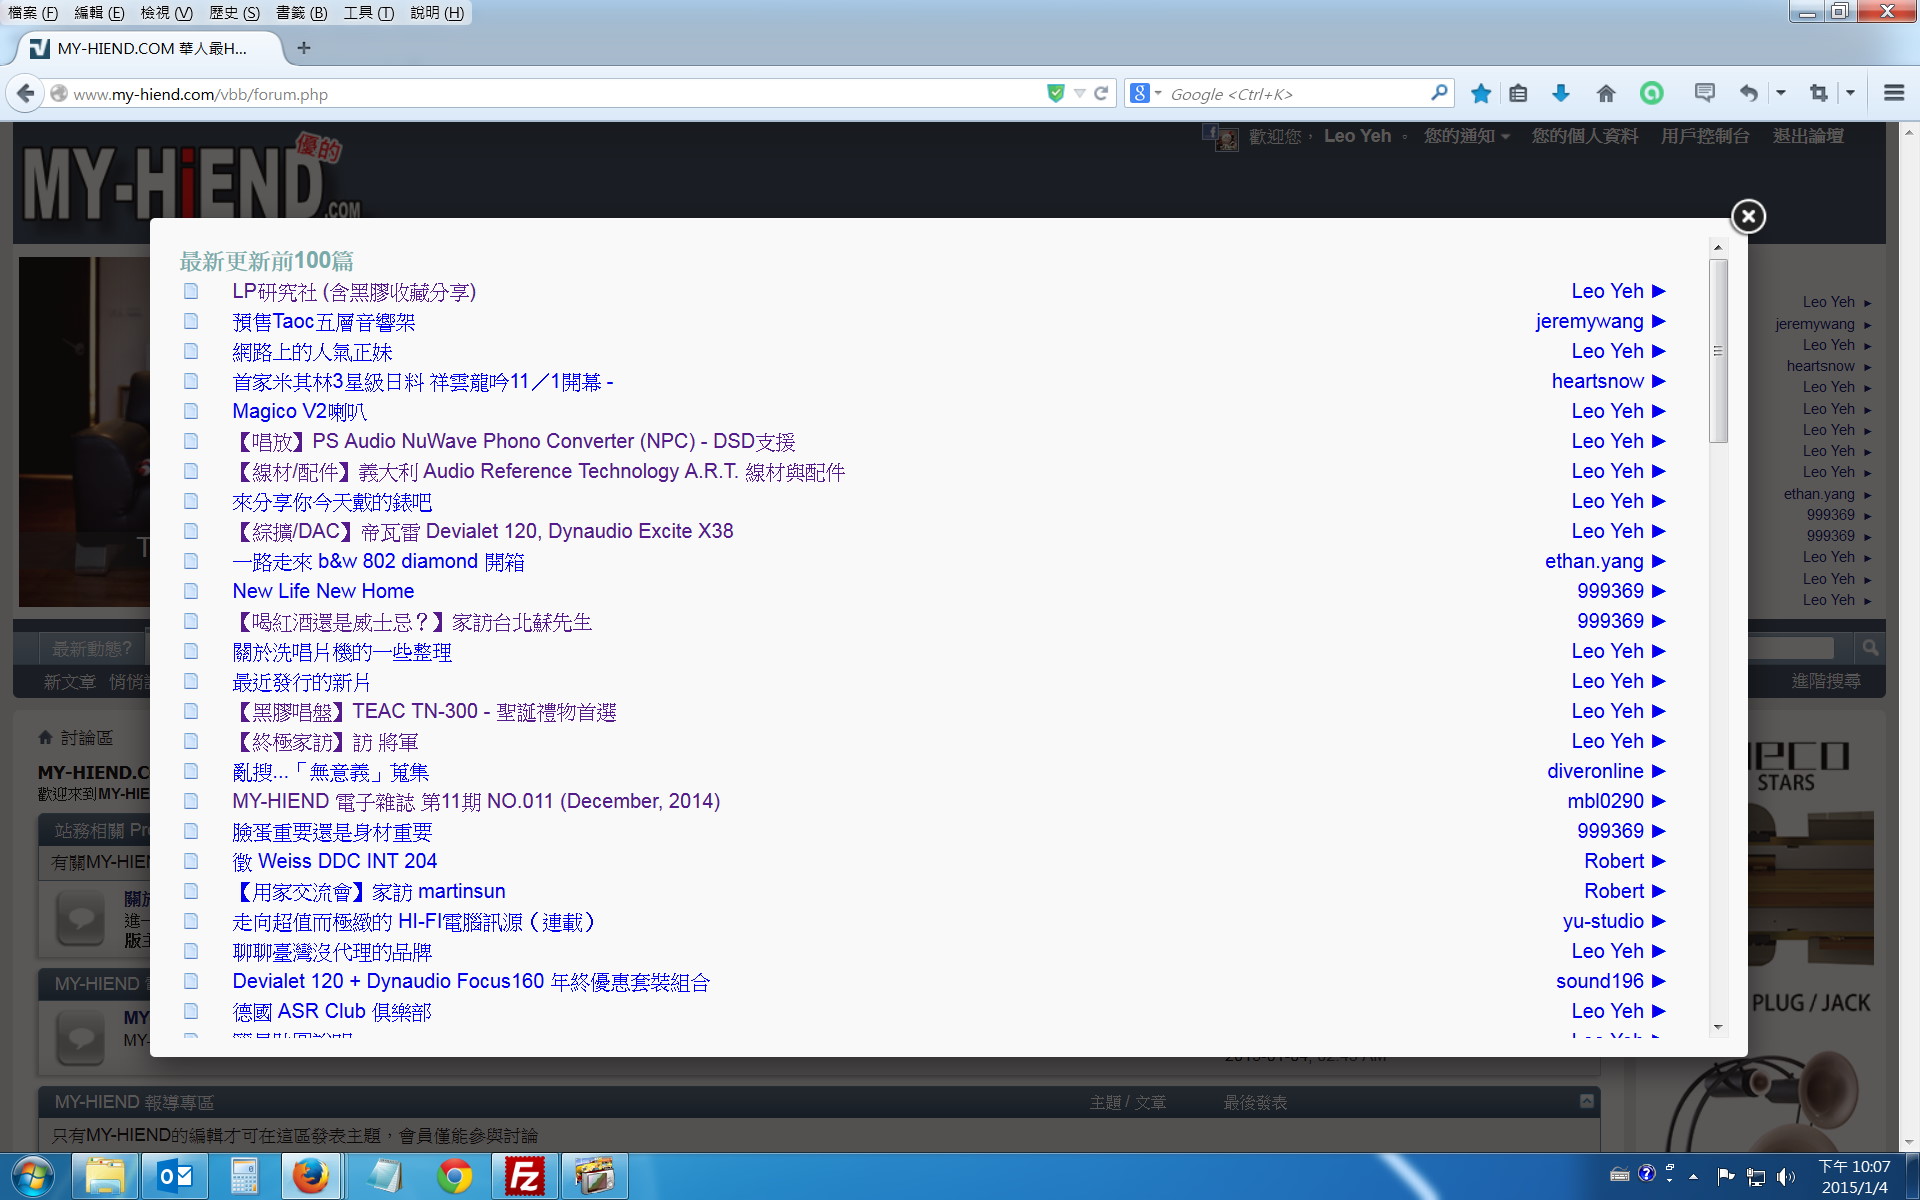Open the downloads arrow icon
Viewport: 1920px width, 1200px height.
click(1560, 93)
